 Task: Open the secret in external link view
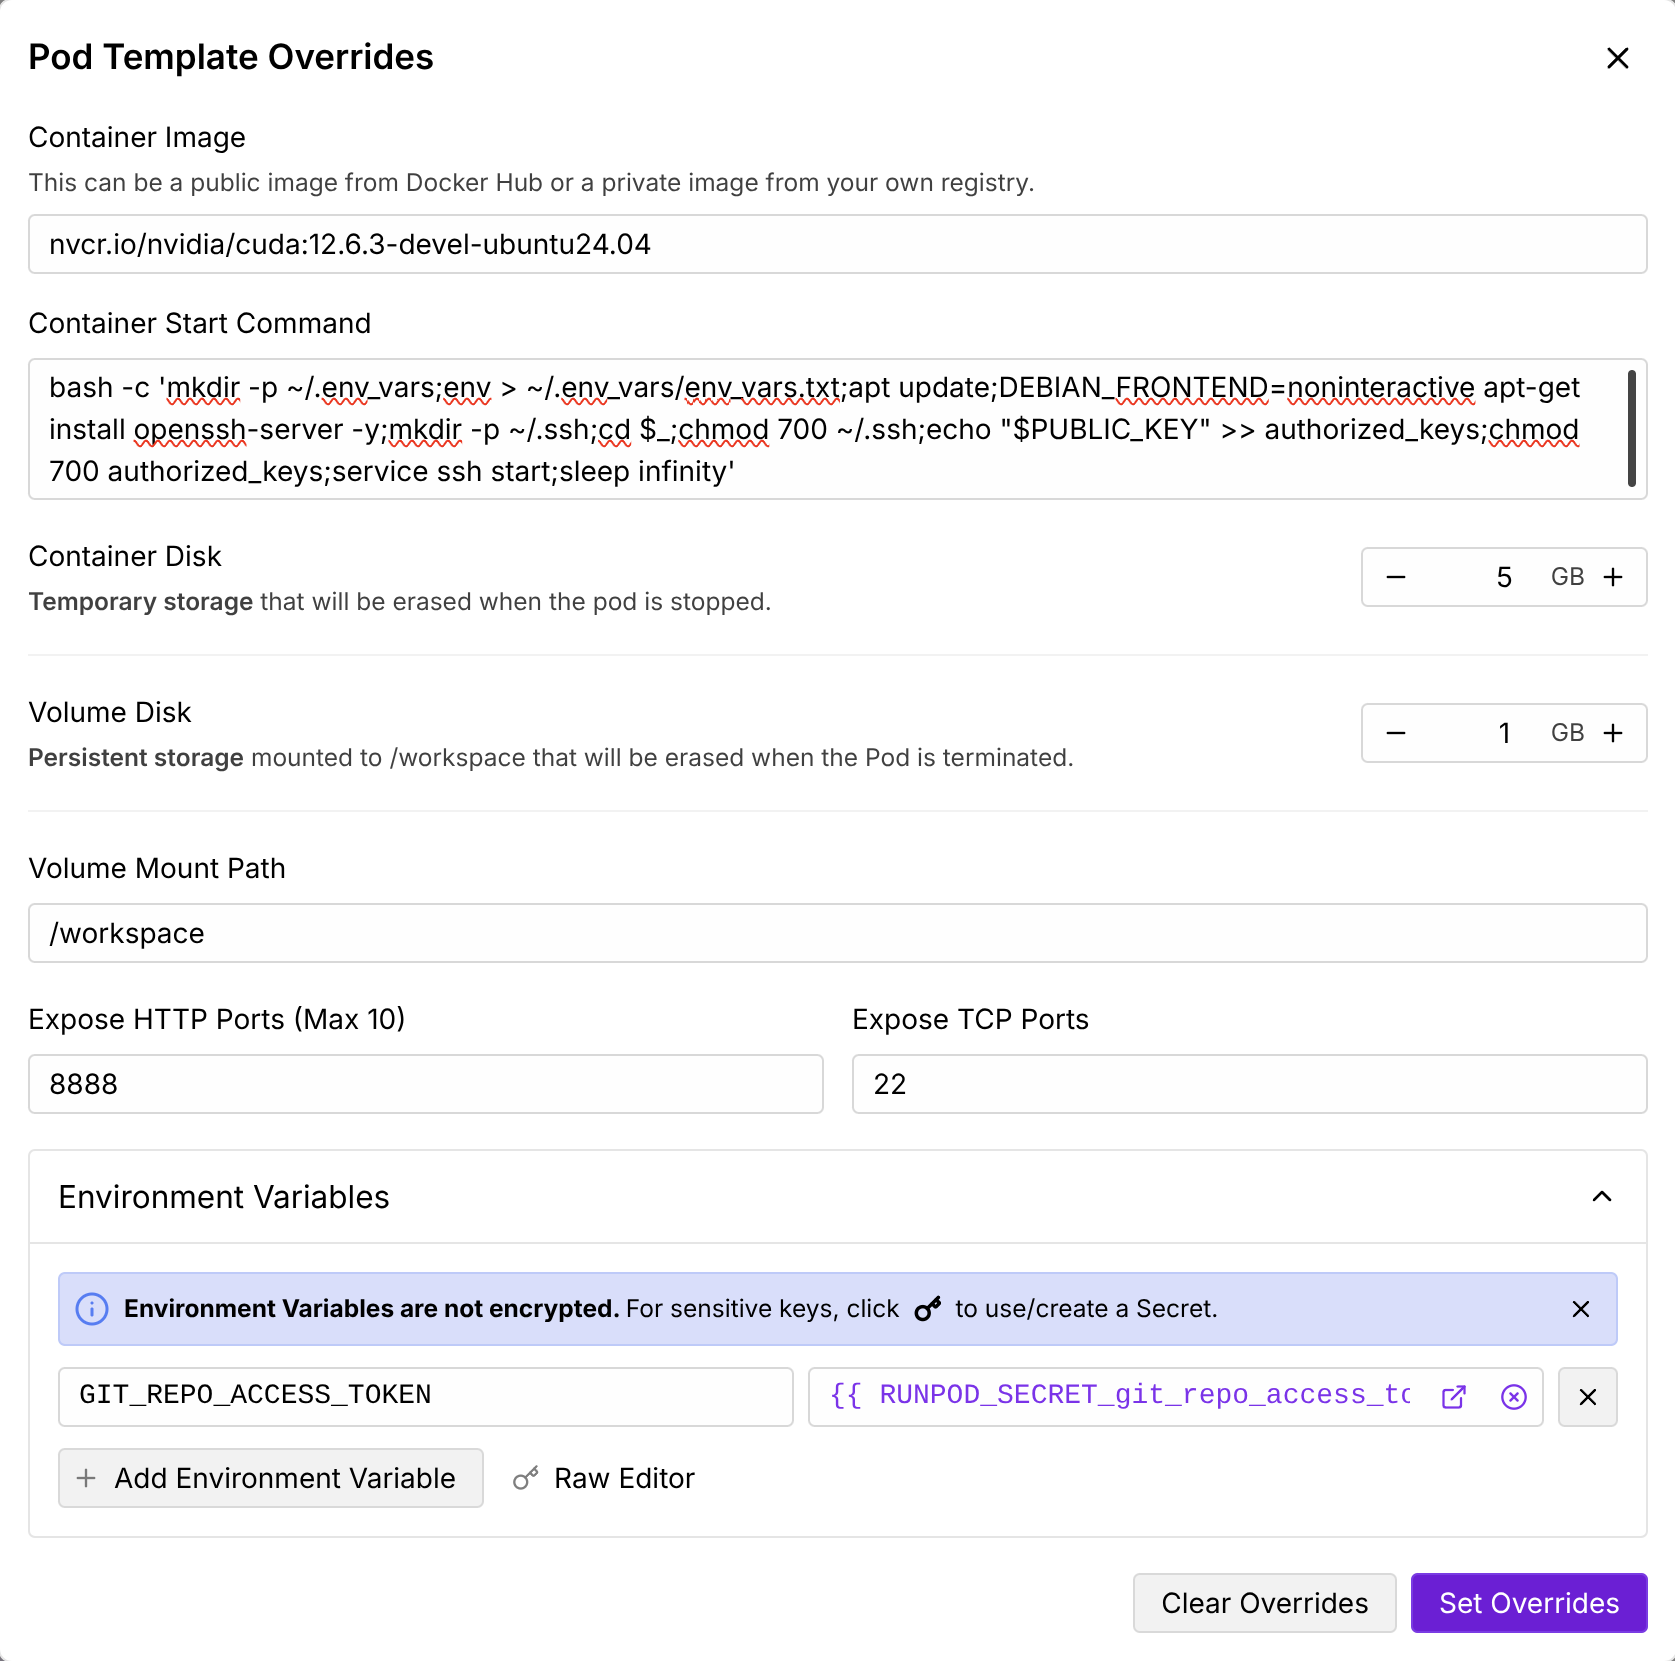tap(1453, 1396)
